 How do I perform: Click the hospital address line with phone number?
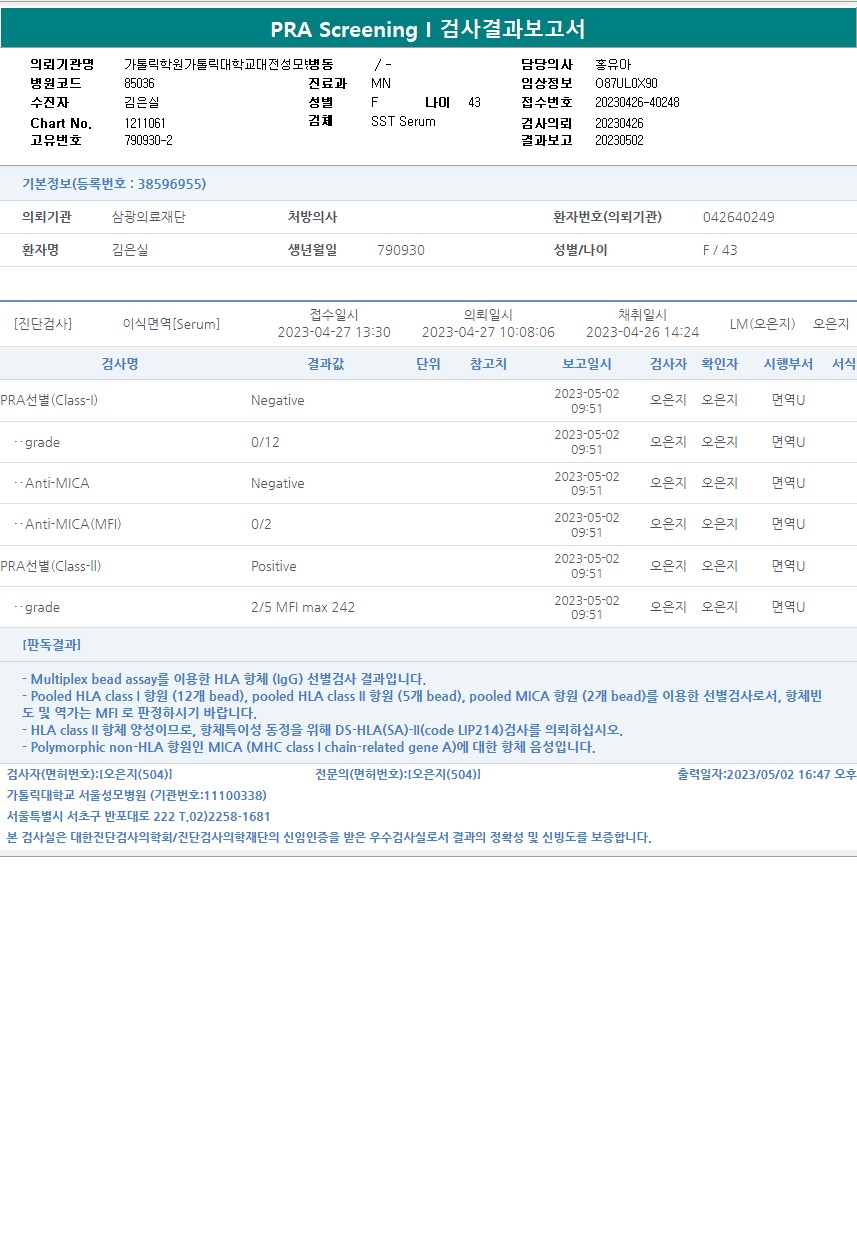coord(139,816)
